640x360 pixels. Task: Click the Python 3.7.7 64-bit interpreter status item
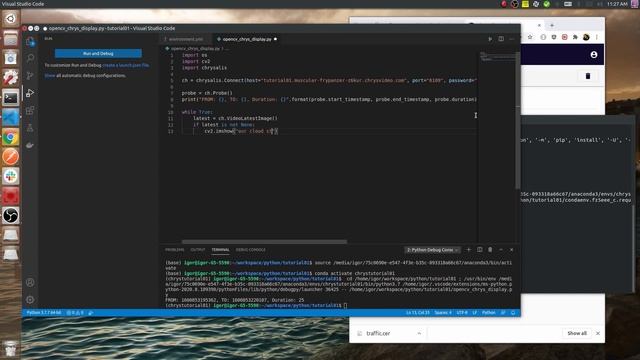[x=44, y=313]
